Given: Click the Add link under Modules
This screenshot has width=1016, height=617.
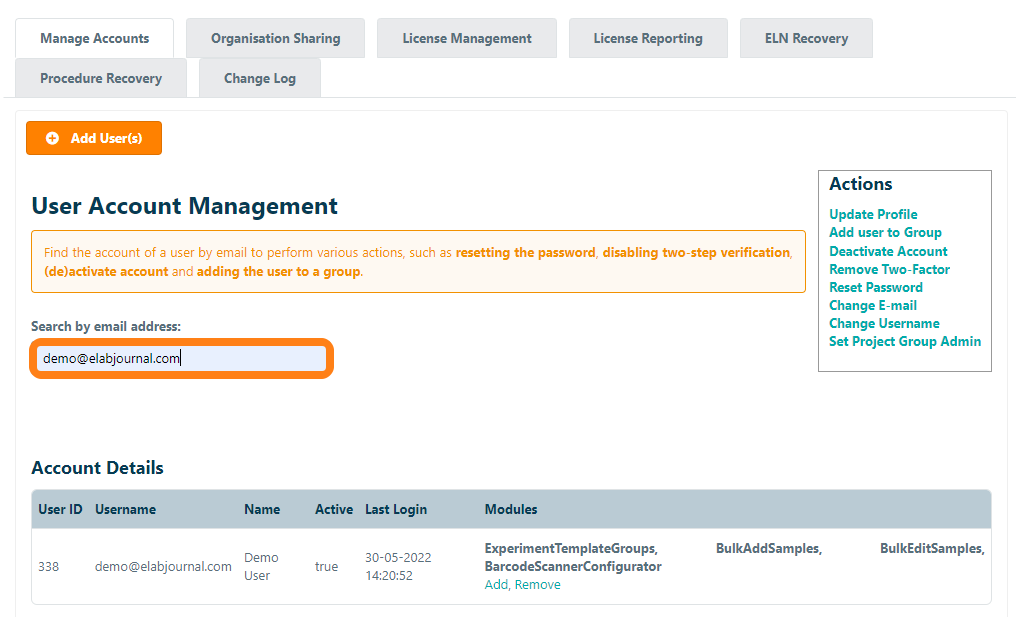Looking at the screenshot, I should pyautogui.click(x=496, y=585).
